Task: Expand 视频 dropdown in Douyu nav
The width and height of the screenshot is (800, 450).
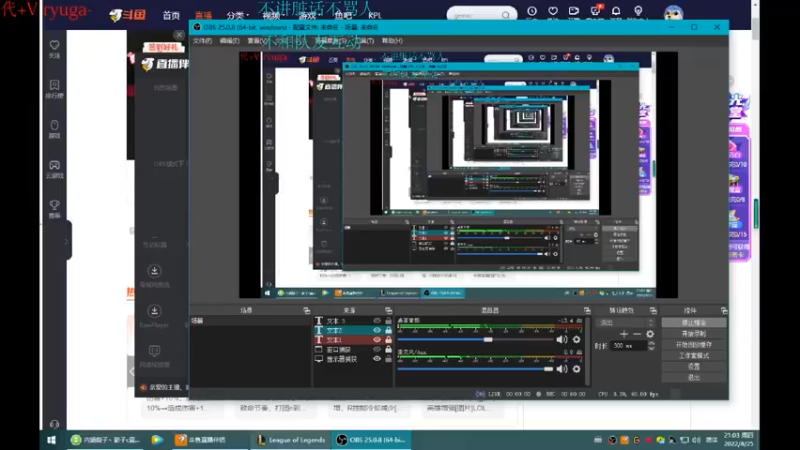Action: tap(273, 16)
